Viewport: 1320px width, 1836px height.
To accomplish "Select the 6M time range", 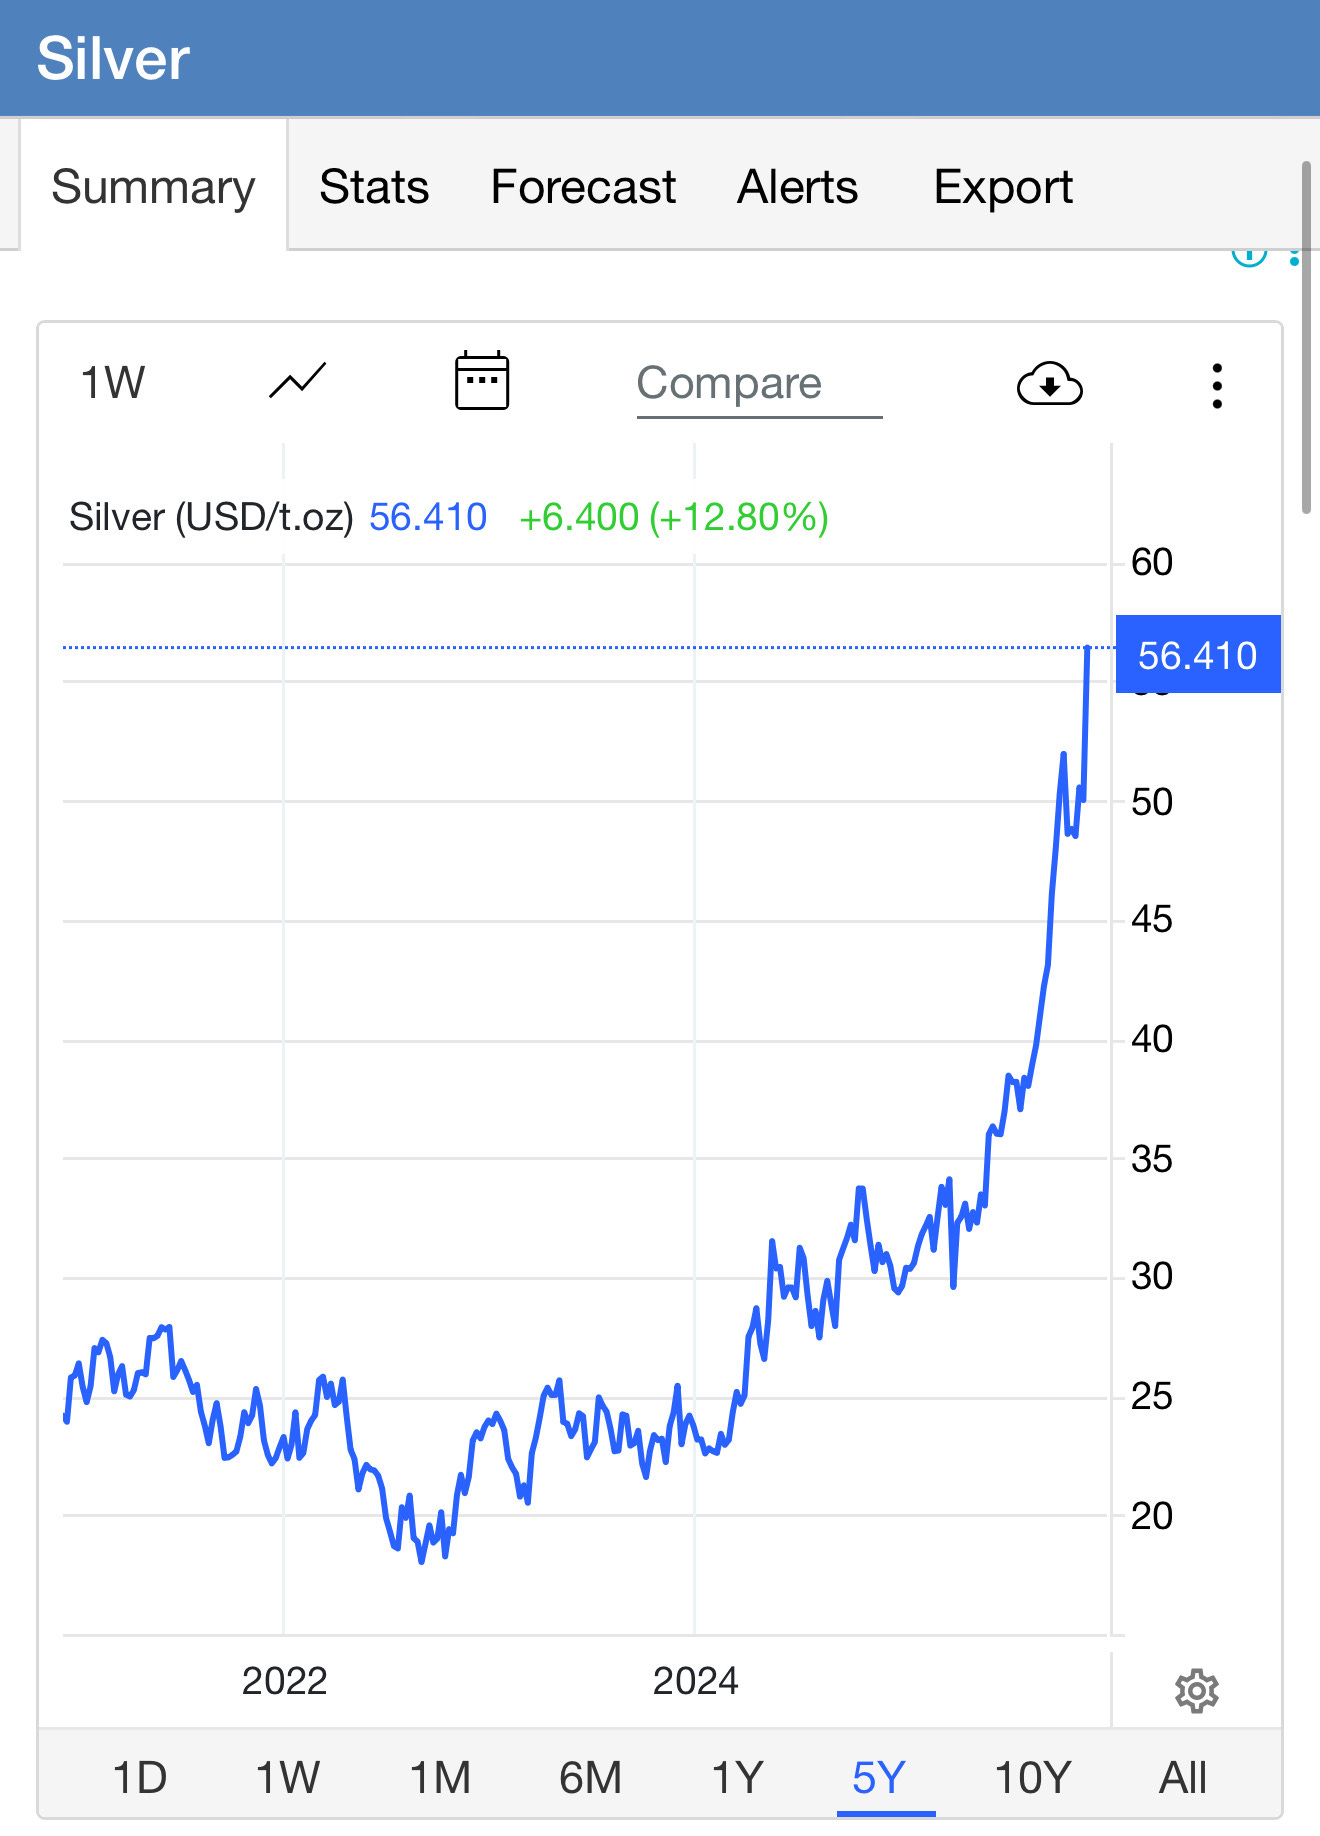I will coord(590,1778).
